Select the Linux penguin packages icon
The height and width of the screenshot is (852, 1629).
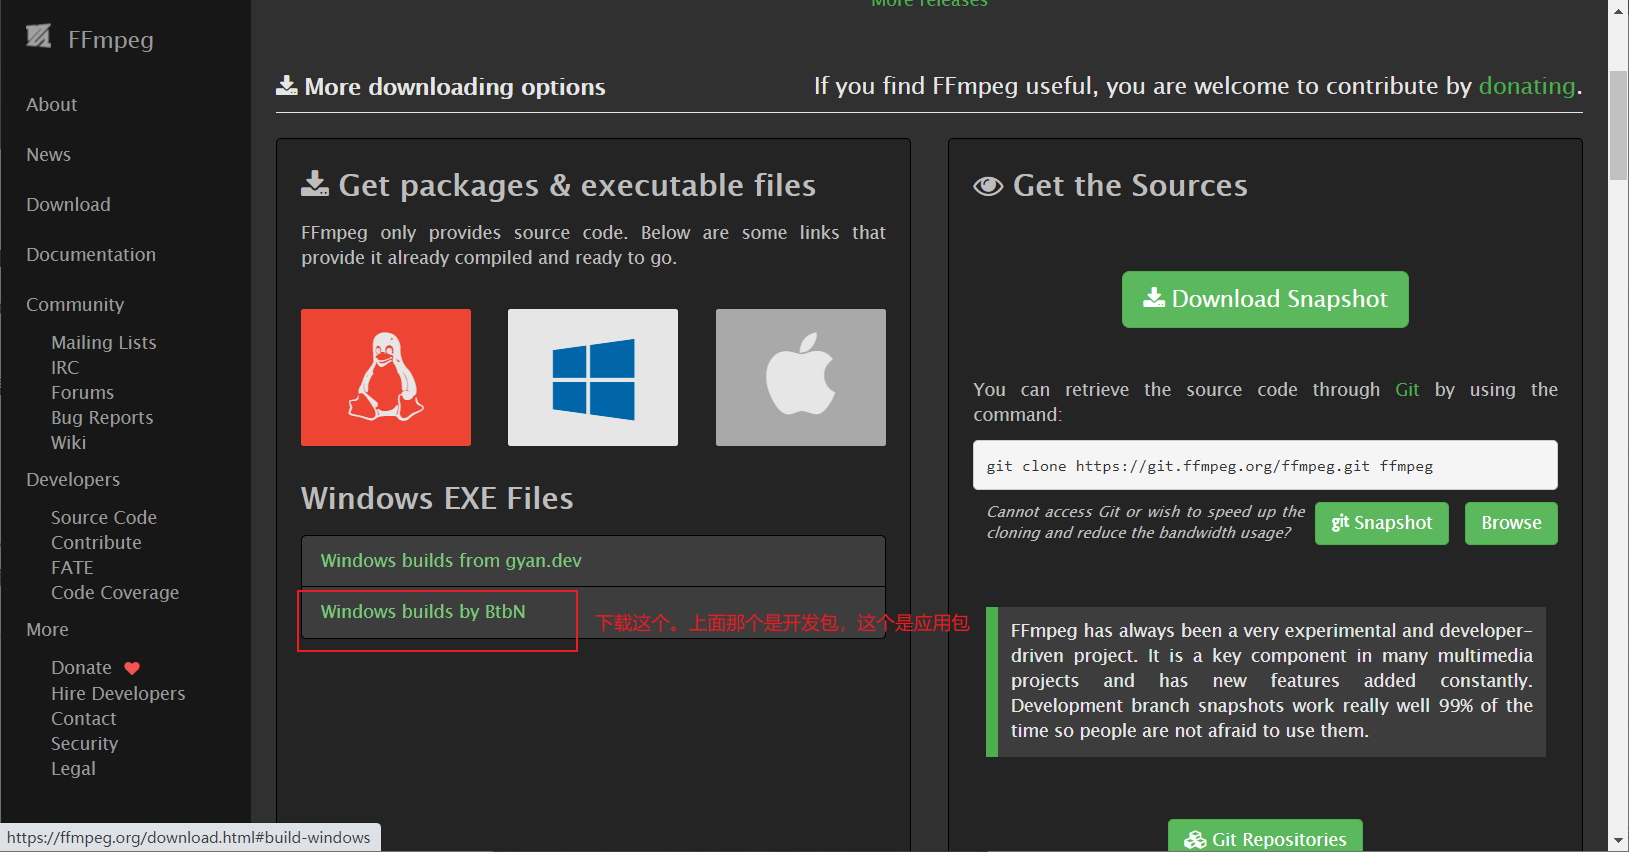(386, 377)
